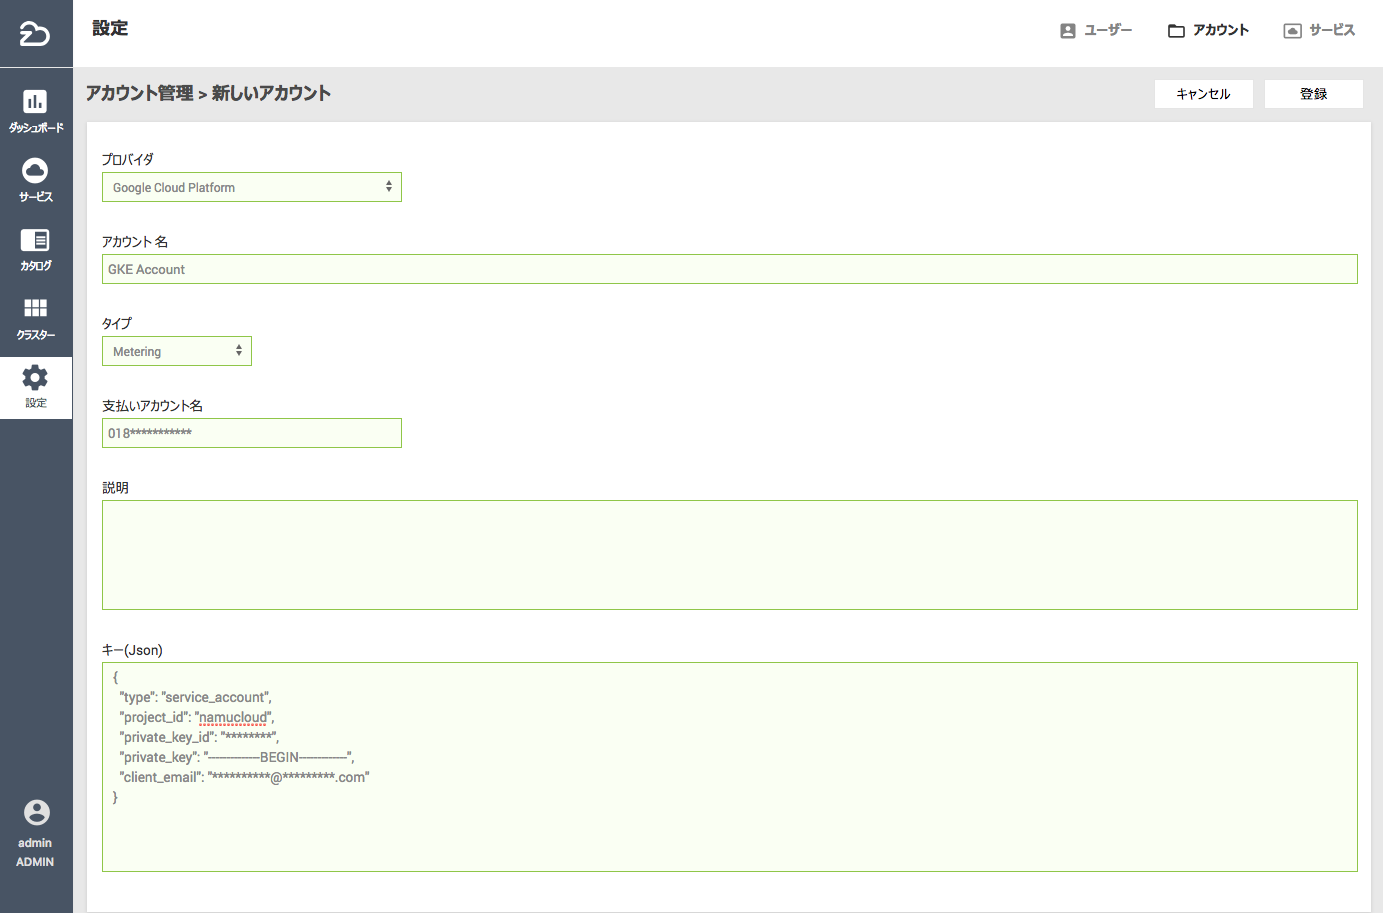1383x913 pixels.
Task: Click the 新しいアカウント breadcrumb text
Action: coord(271,93)
